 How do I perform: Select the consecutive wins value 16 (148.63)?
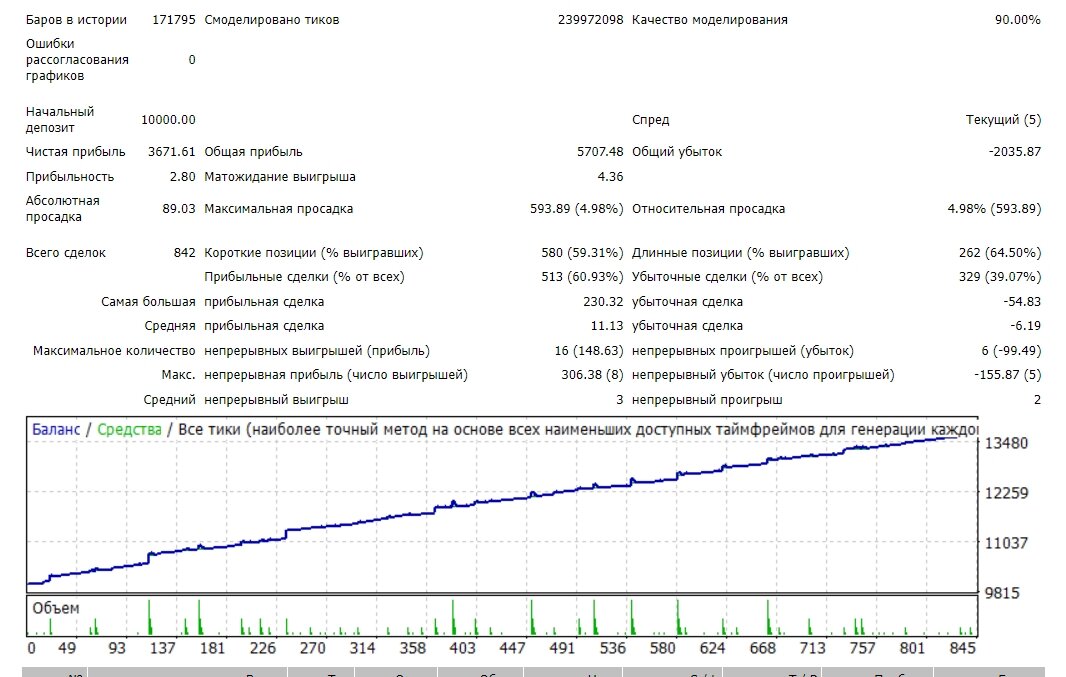(589, 351)
